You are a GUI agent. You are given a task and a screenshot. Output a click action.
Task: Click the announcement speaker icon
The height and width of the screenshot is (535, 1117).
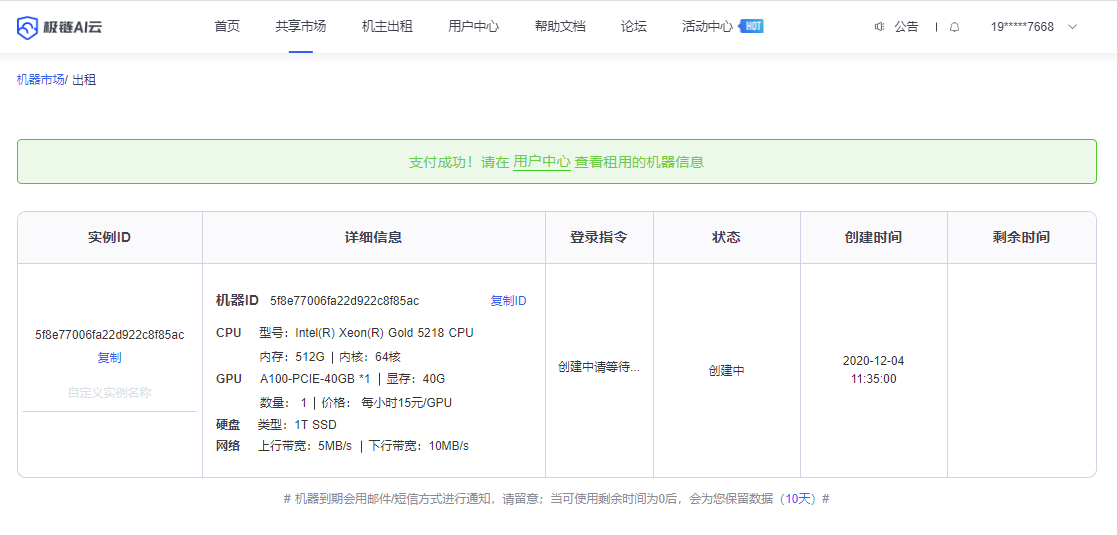point(879,27)
